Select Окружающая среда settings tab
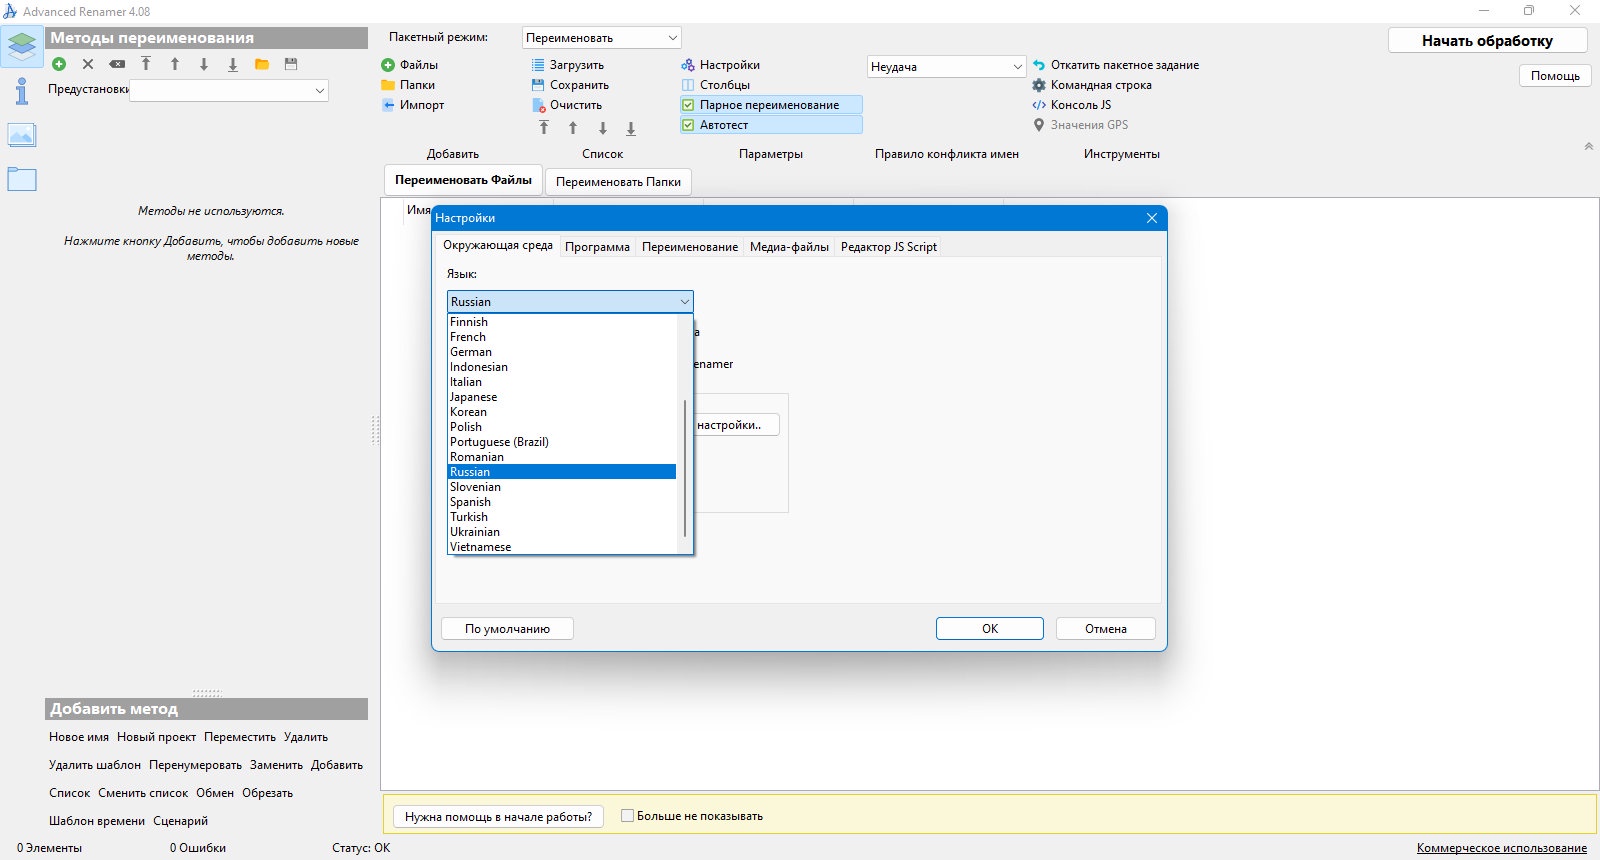Screen dimensions: 1600x860 498,245
